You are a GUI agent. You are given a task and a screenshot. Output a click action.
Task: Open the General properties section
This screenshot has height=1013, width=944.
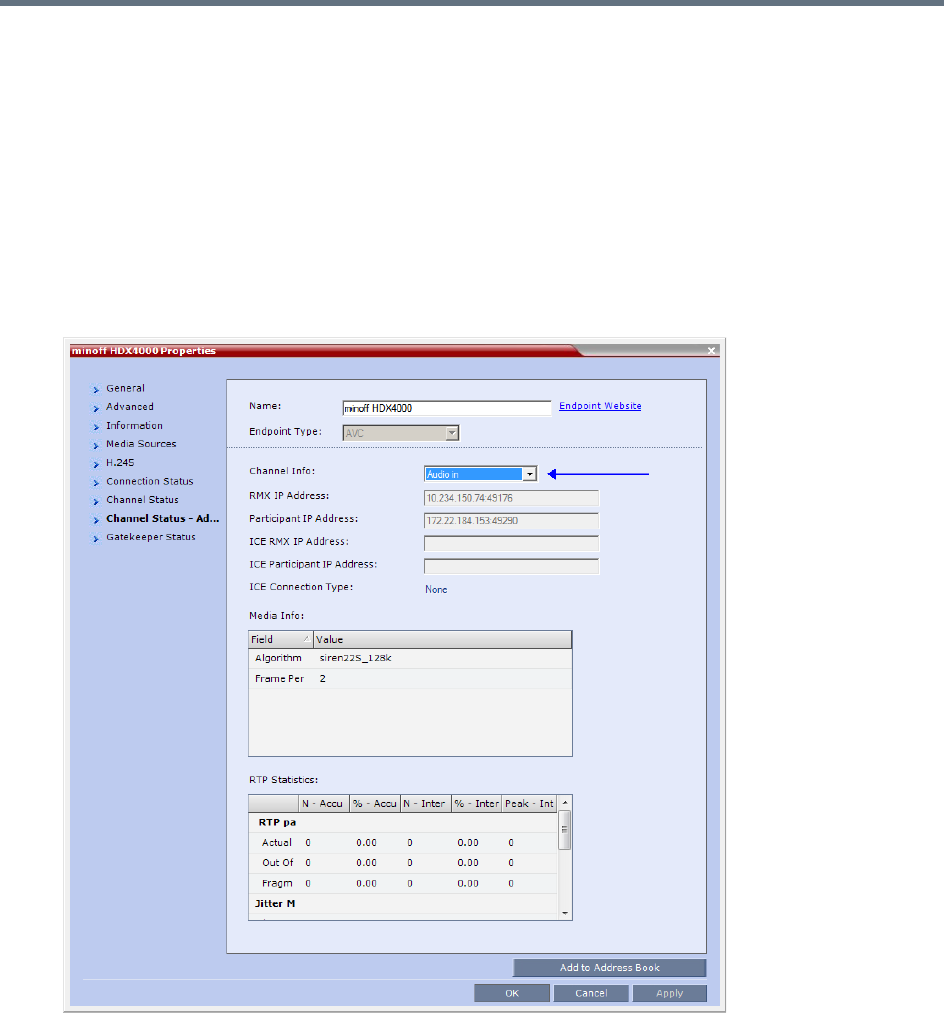[x=125, y=388]
